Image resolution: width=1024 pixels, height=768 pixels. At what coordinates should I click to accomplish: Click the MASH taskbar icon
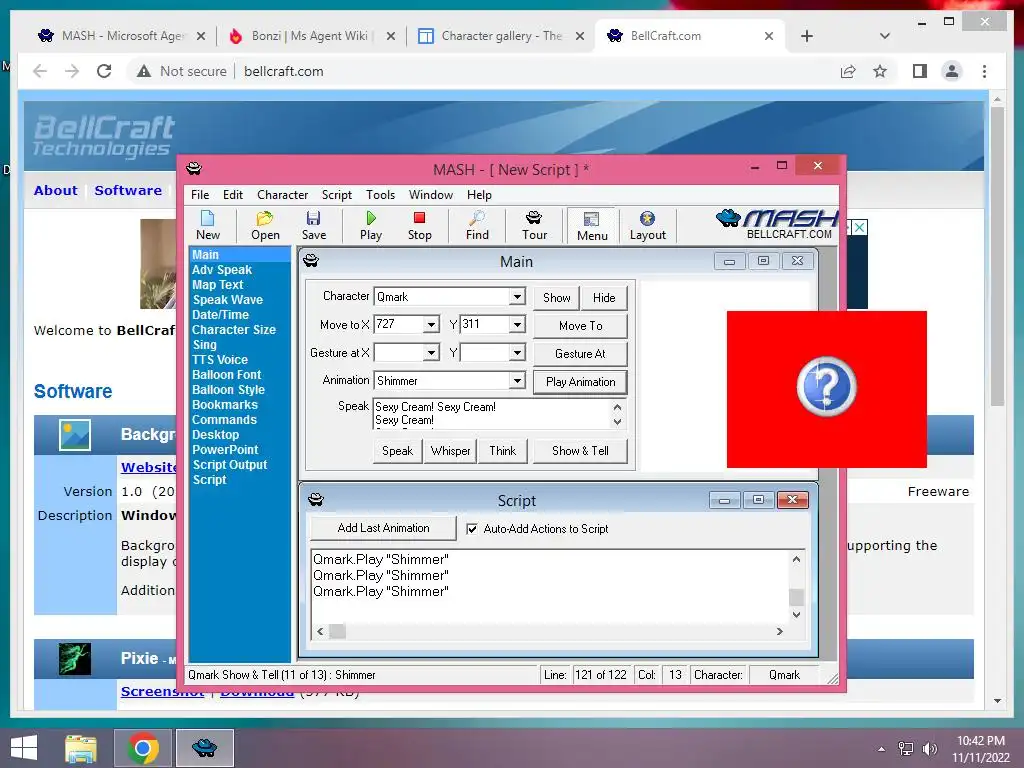point(204,748)
